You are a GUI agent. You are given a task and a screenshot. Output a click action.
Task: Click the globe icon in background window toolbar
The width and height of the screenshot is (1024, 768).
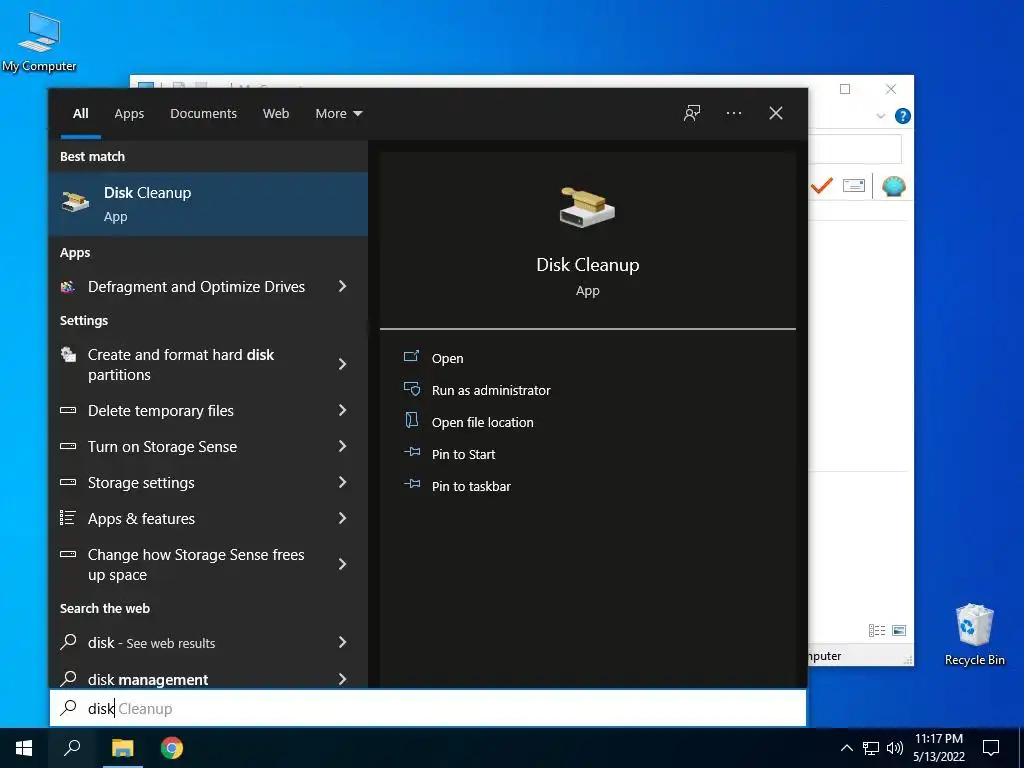pyautogui.click(x=893, y=186)
